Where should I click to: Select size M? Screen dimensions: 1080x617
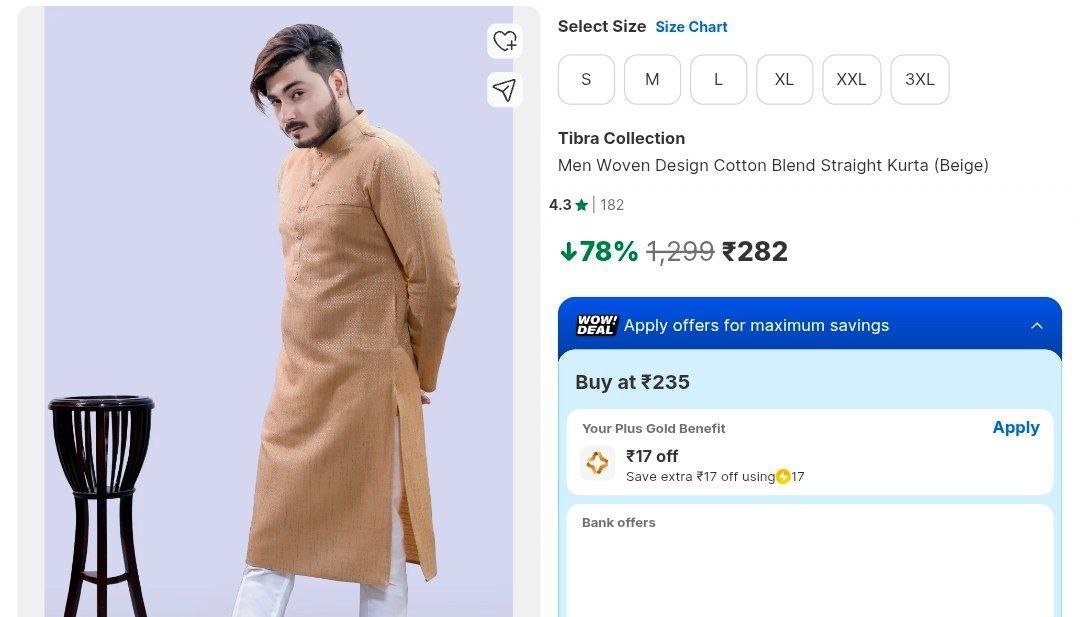tap(652, 80)
